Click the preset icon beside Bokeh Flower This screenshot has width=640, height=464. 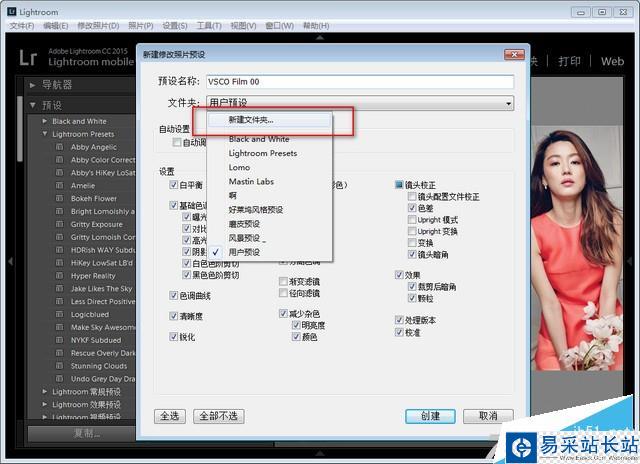pyautogui.click(x=60, y=198)
